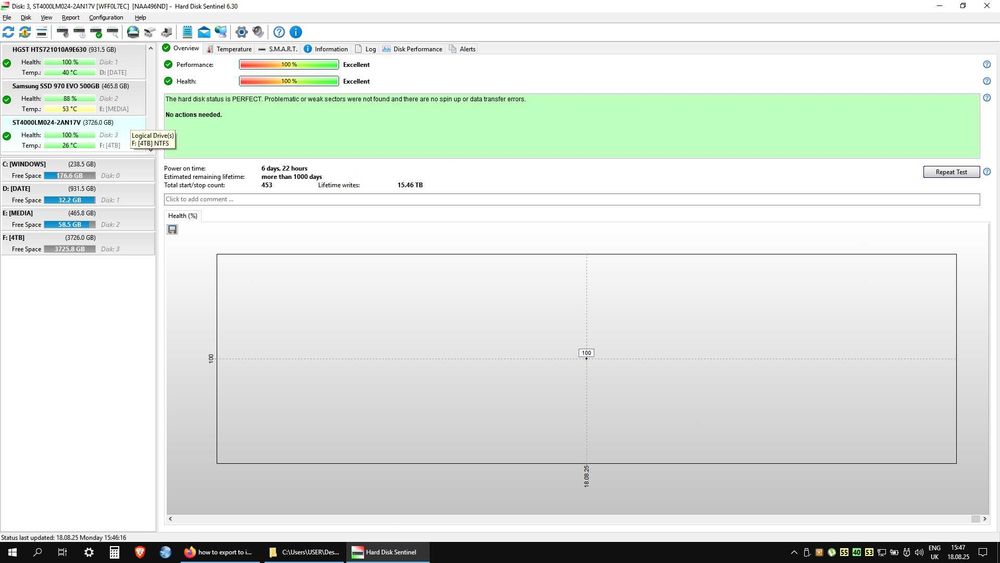Viewport: 1000px width, 563px height.
Task: Switch to the Alerts tab
Action: click(x=462, y=49)
